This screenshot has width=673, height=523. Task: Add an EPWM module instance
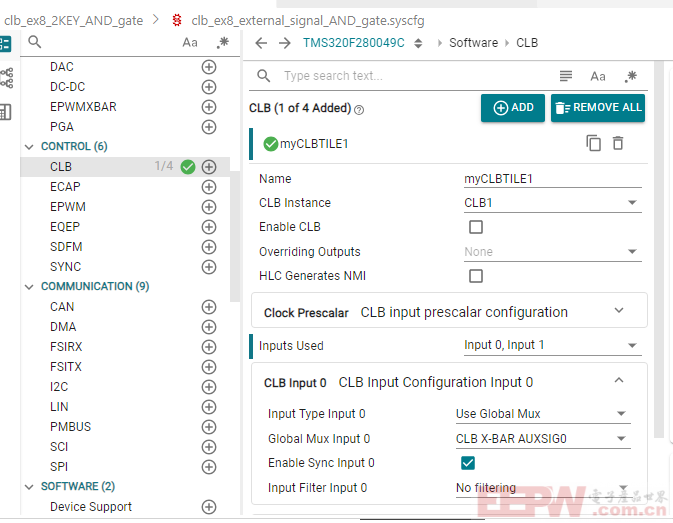pyautogui.click(x=209, y=207)
